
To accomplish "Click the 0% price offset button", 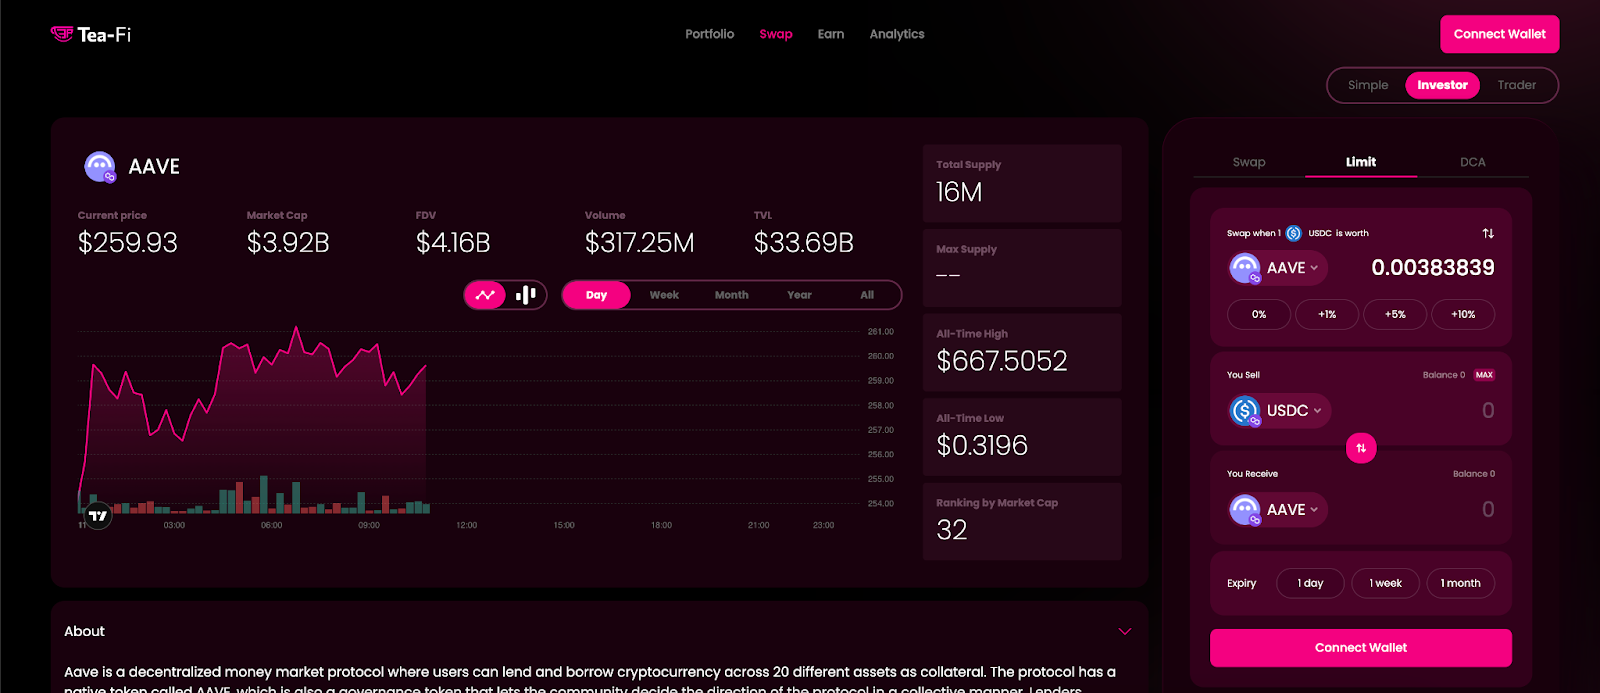I will tap(1259, 314).
